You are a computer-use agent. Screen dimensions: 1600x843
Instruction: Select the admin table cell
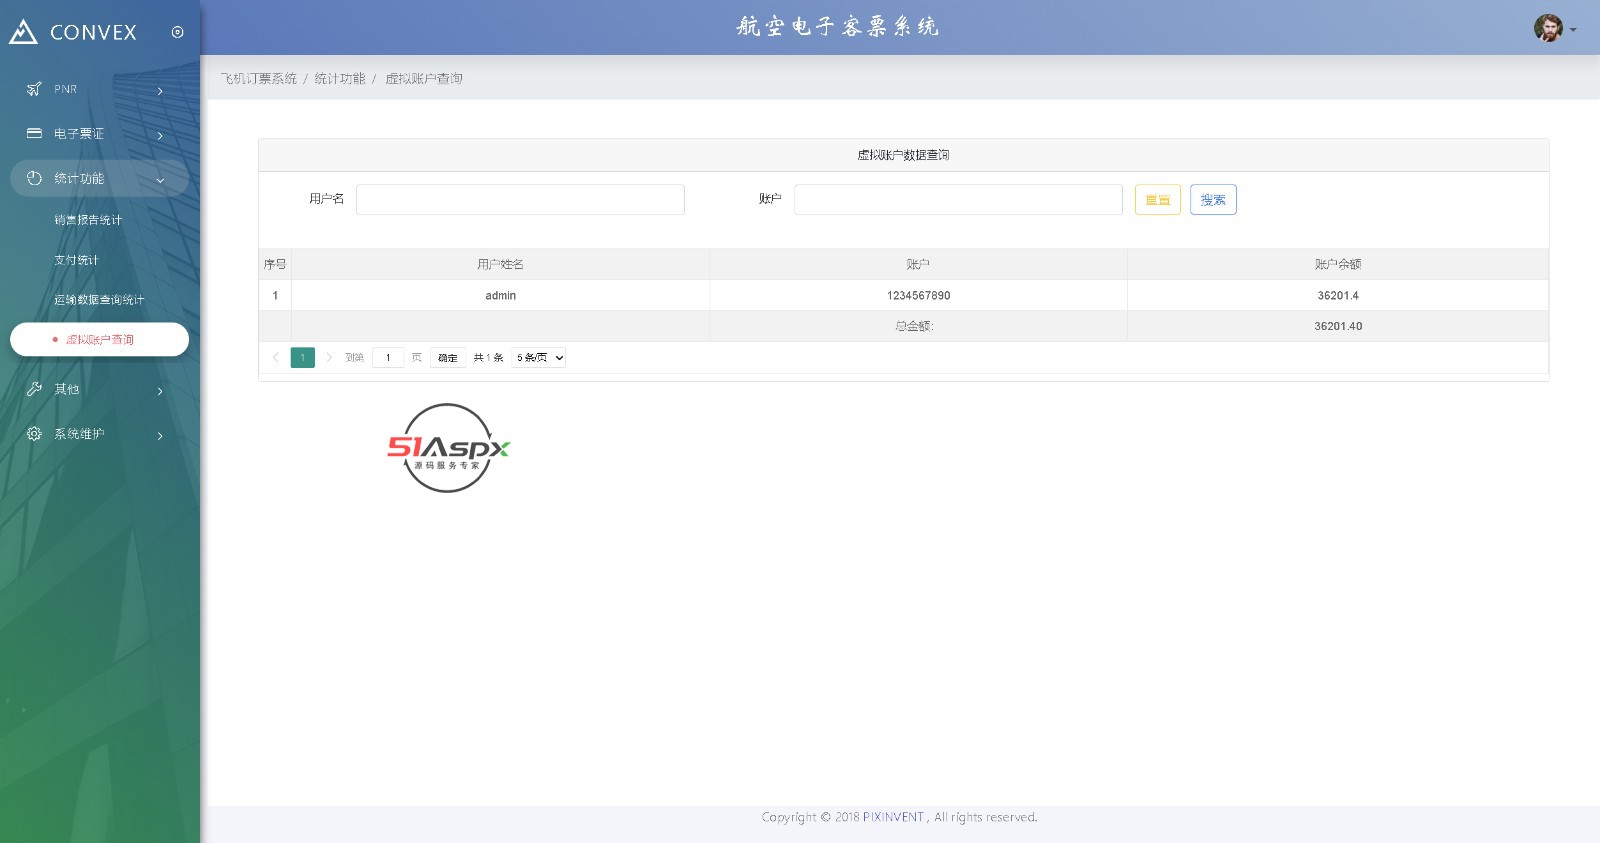pos(500,295)
